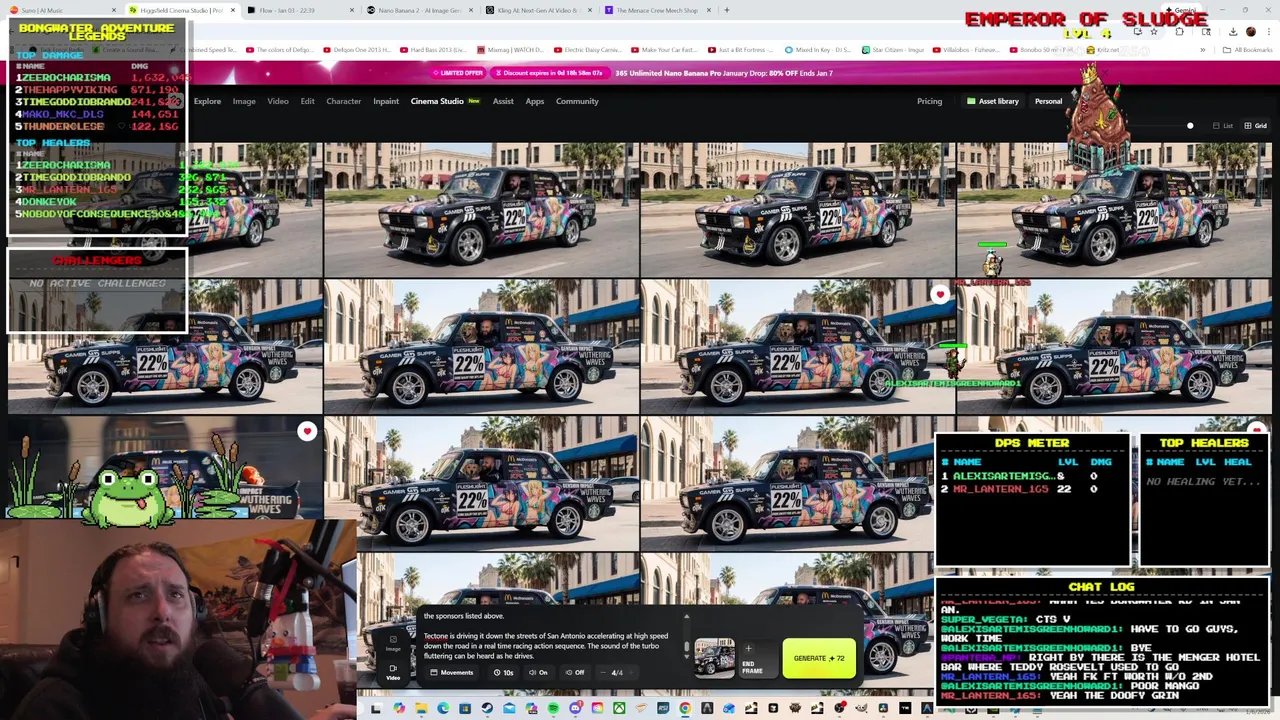Click the heart icon on the third-row car image
1280x720 pixels.
coord(307,431)
